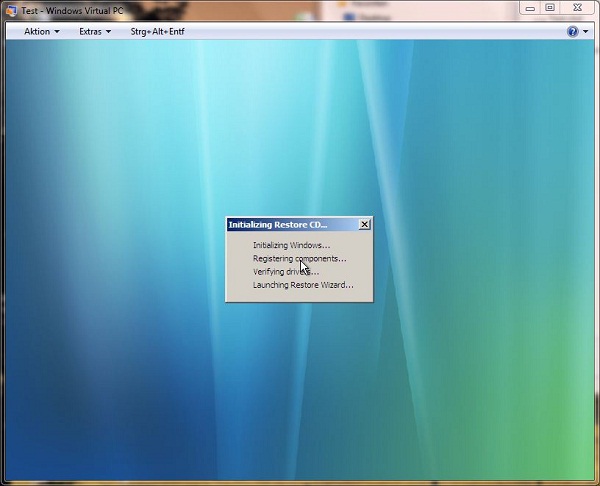Minimize the Windows Virtual PC window
Screen dimensions: 600x486
[530, 8]
